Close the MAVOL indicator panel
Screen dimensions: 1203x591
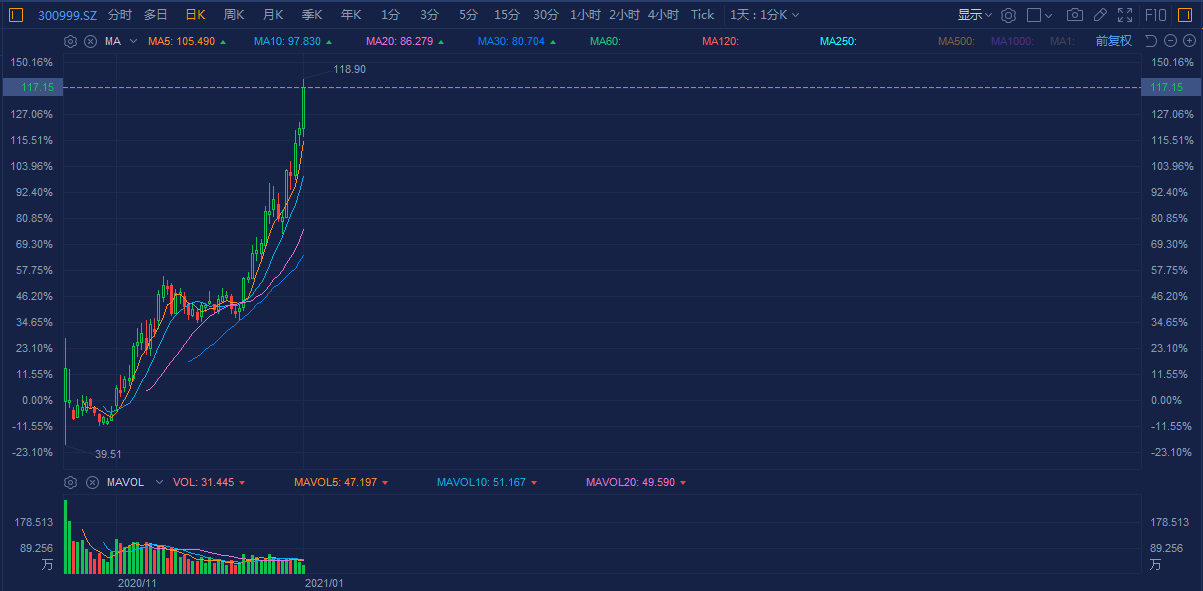[x=90, y=482]
